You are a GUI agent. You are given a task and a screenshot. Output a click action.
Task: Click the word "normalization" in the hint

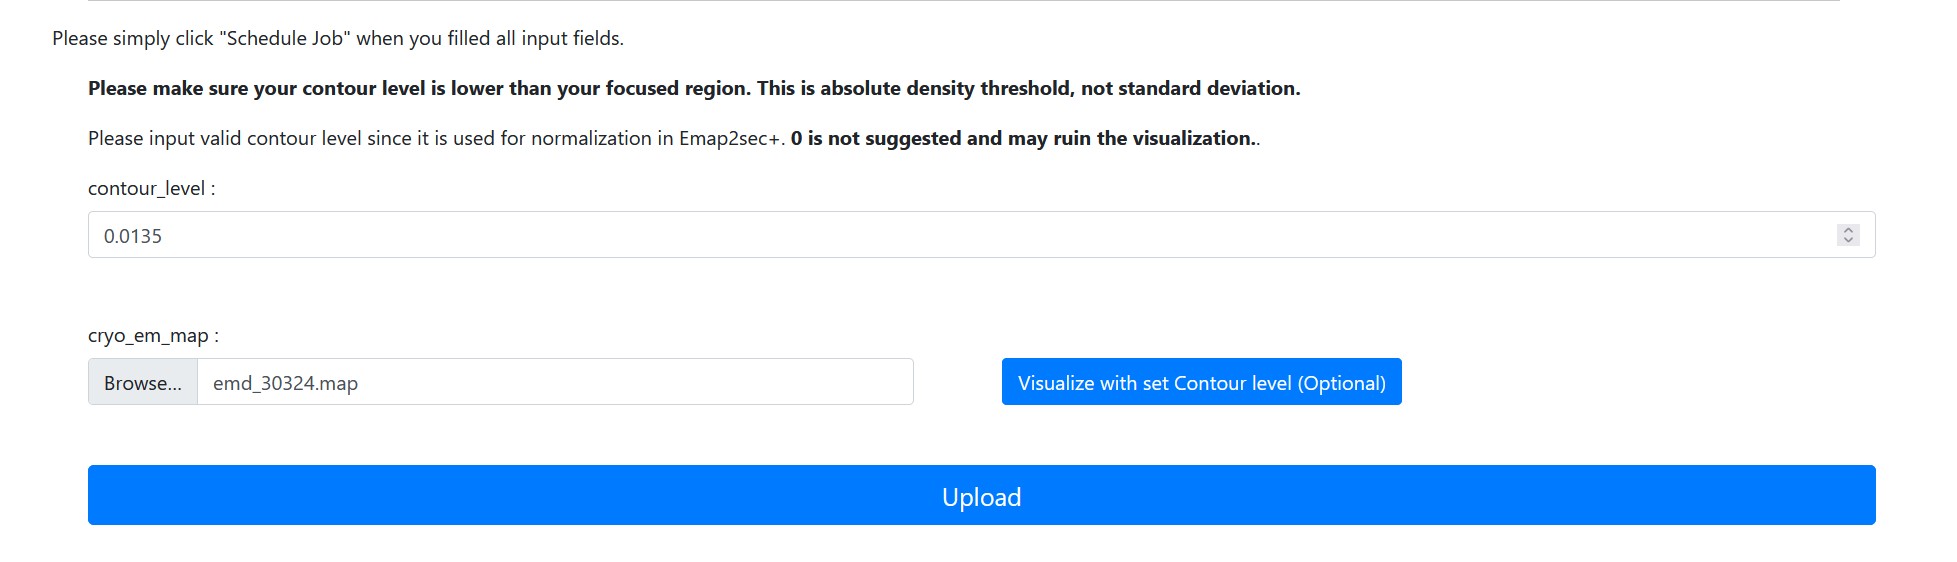tap(591, 138)
